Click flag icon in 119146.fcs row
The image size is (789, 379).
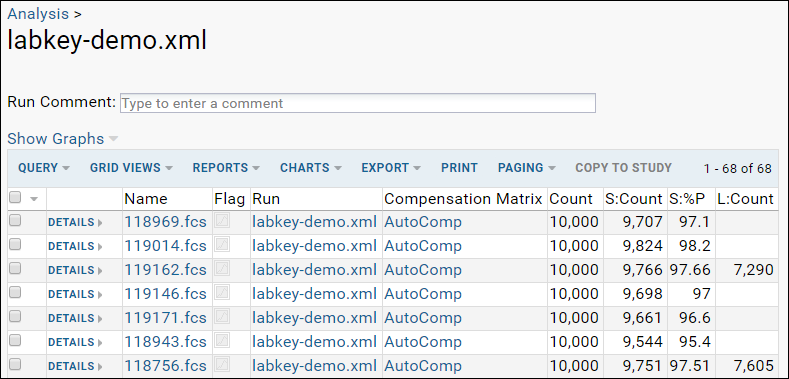tap(222, 292)
